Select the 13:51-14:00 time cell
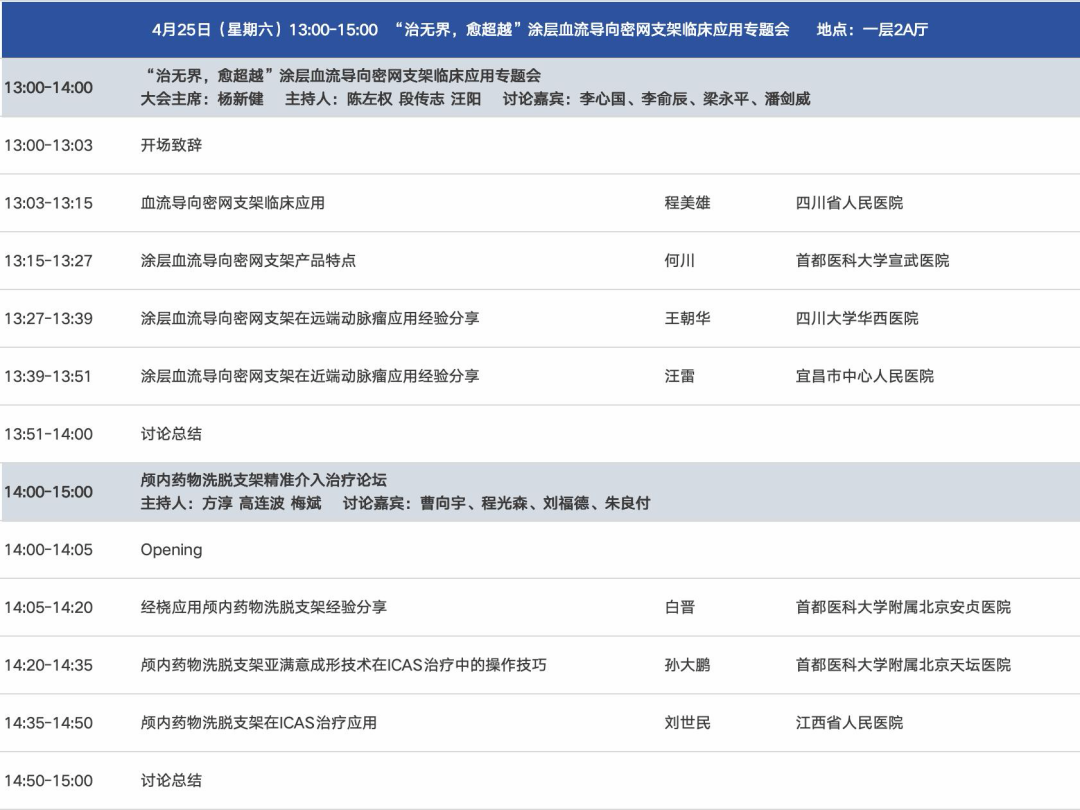The image size is (1080, 810). pyautogui.click(x=48, y=435)
